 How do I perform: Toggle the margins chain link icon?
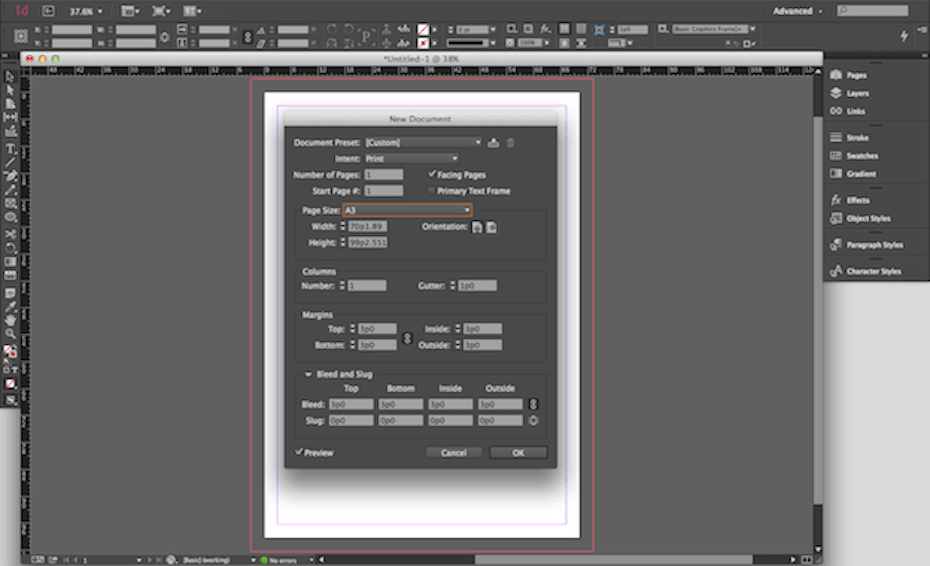407,337
